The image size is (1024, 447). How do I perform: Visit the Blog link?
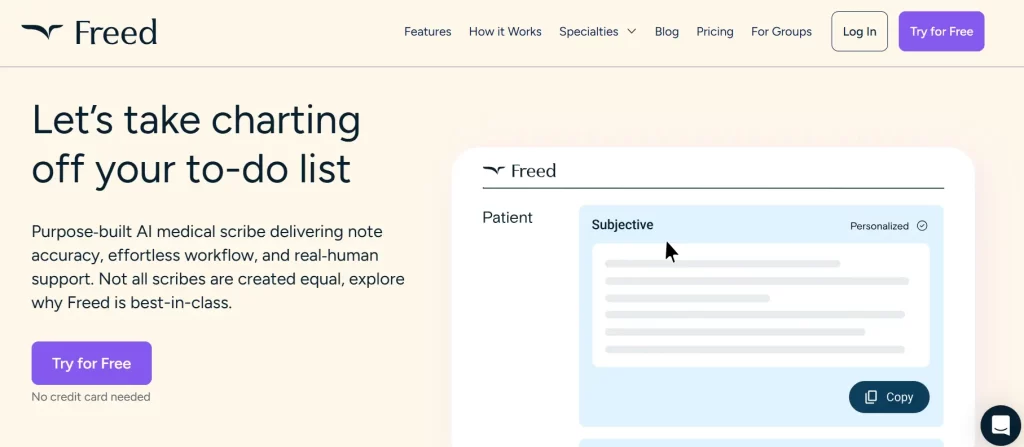pyautogui.click(x=667, y=32)
